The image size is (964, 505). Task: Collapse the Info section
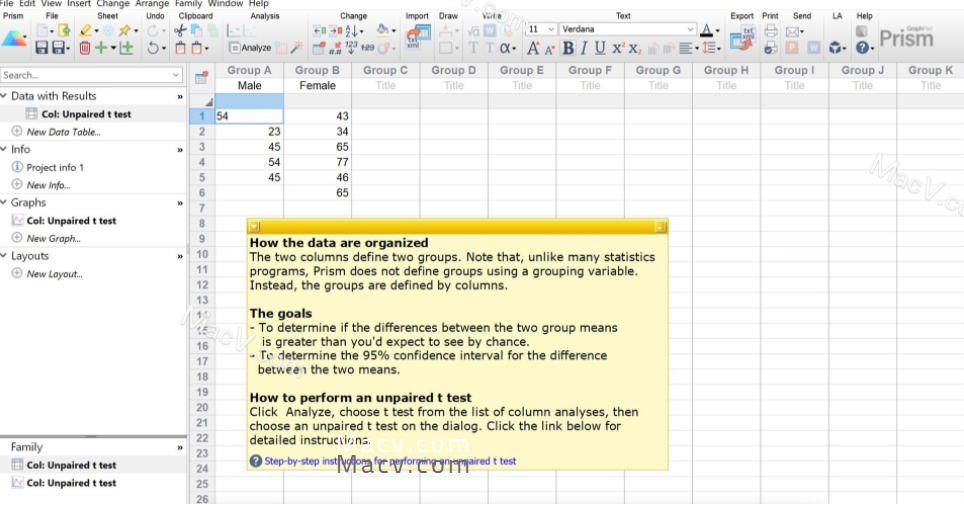(4, 149)
